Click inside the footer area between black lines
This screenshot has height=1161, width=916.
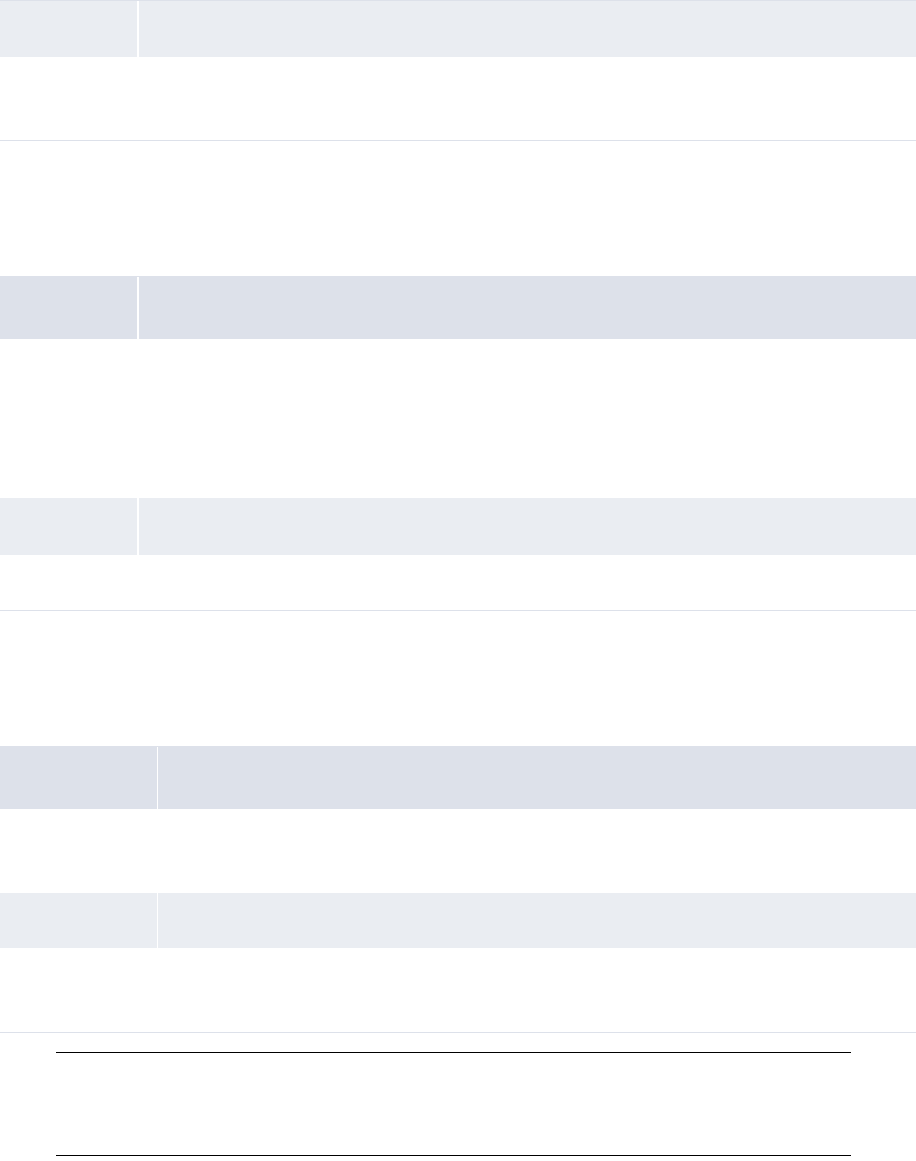click(452, 1104)
